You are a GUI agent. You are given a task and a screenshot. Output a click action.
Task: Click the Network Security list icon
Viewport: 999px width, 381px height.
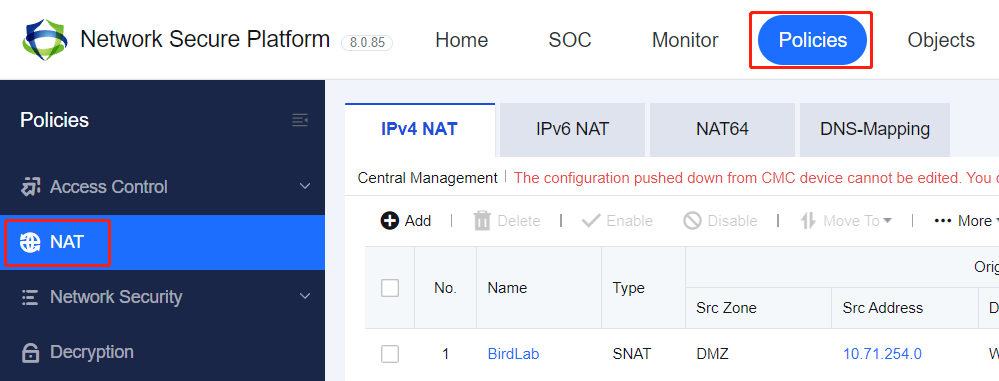pos(30,297)
